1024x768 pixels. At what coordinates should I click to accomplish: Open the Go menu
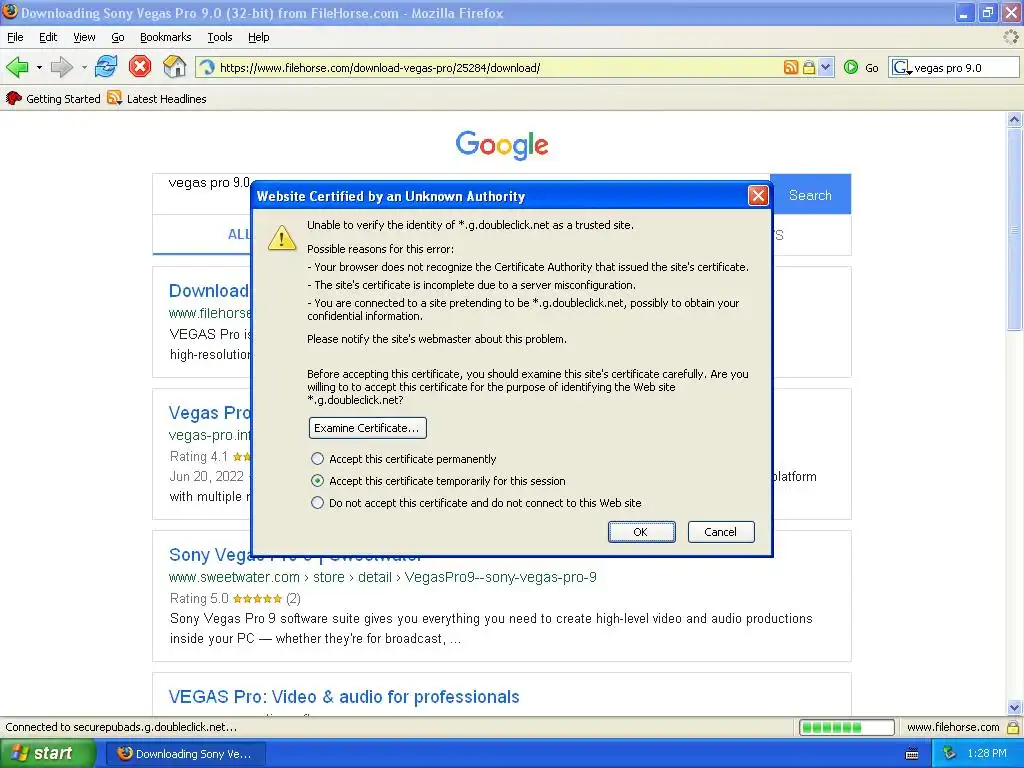point(118,37)
